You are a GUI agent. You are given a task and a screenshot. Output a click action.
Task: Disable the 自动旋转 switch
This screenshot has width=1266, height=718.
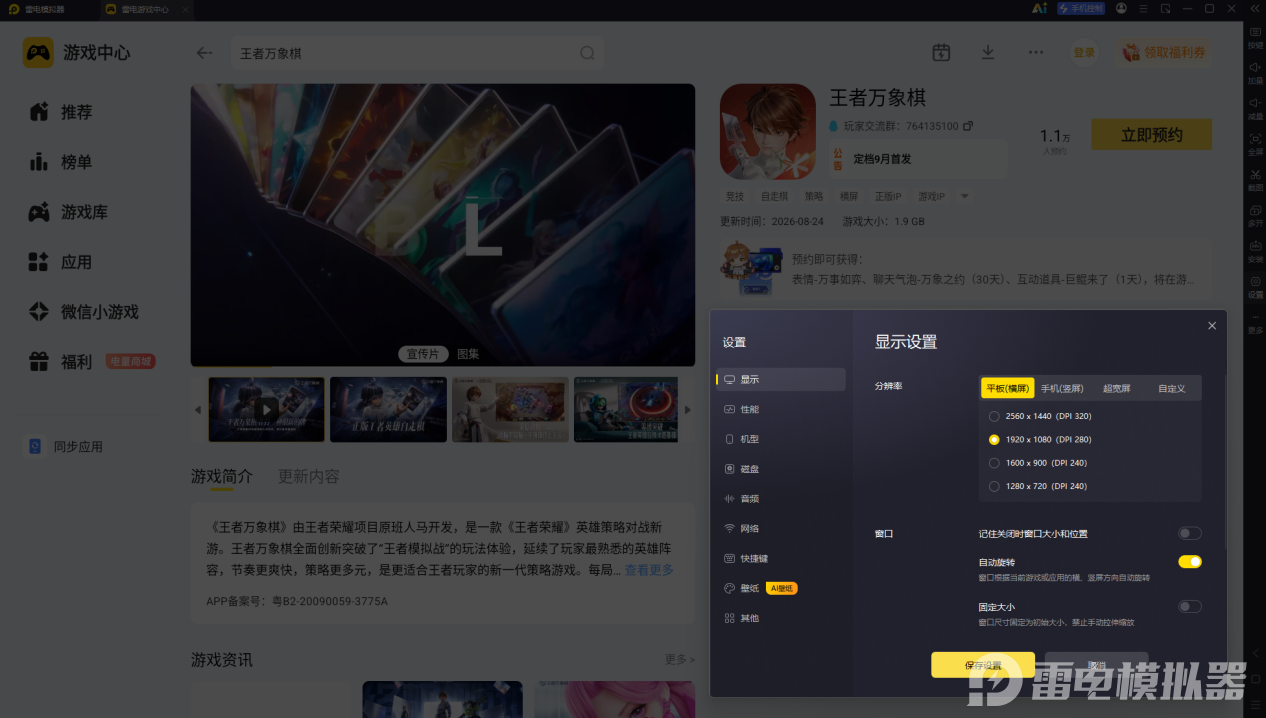[1189, 562]
